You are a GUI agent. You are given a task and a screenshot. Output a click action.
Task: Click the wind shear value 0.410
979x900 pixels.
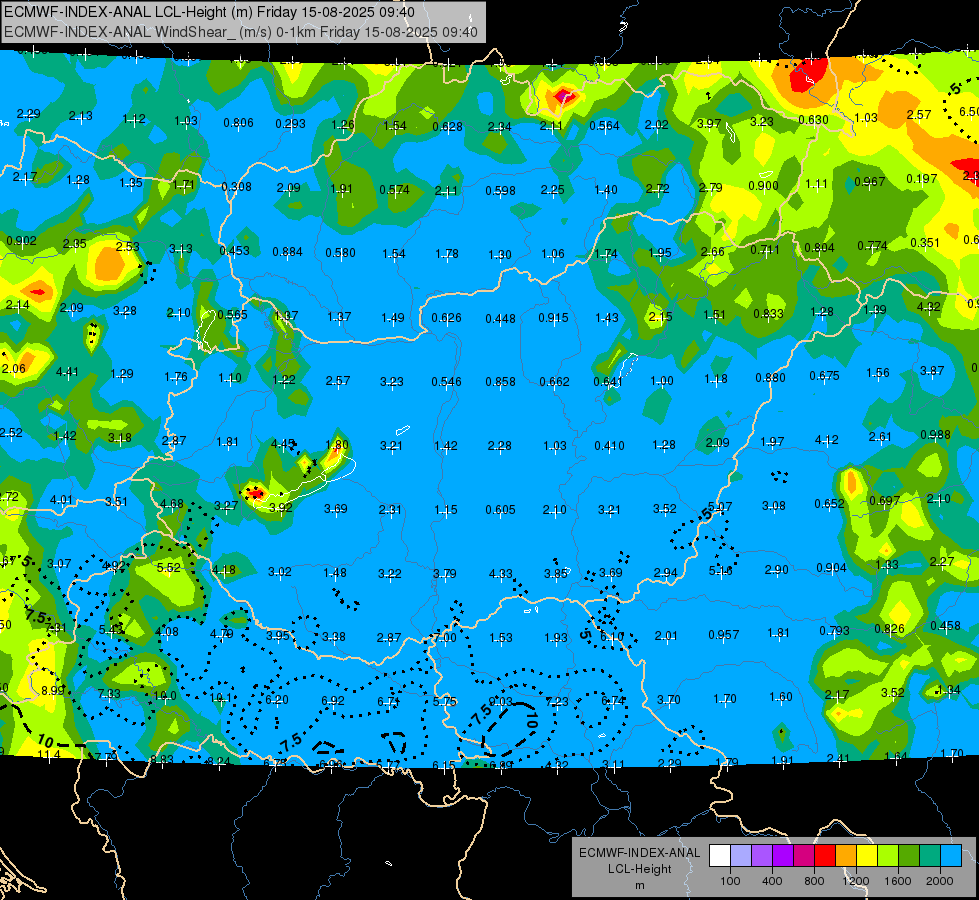609,446
